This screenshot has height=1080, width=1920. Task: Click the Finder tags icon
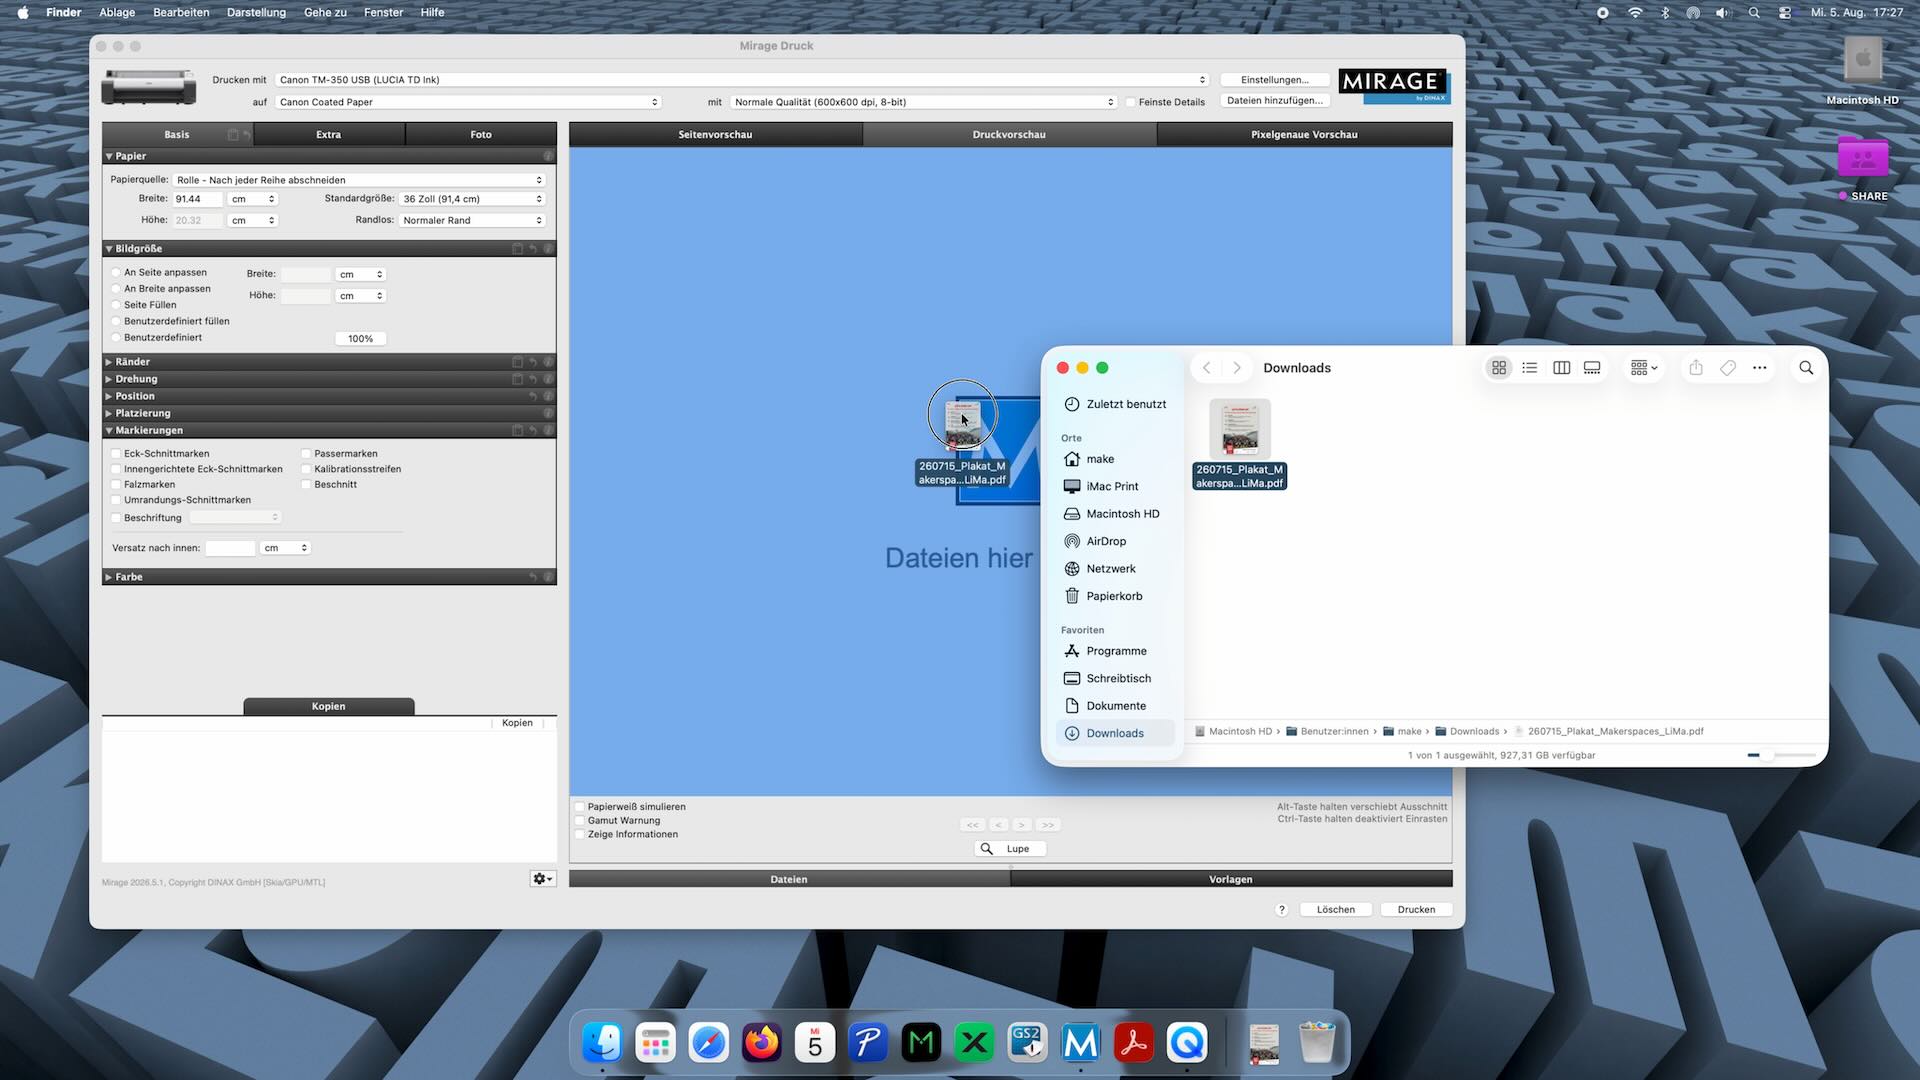click(1728, 368)
